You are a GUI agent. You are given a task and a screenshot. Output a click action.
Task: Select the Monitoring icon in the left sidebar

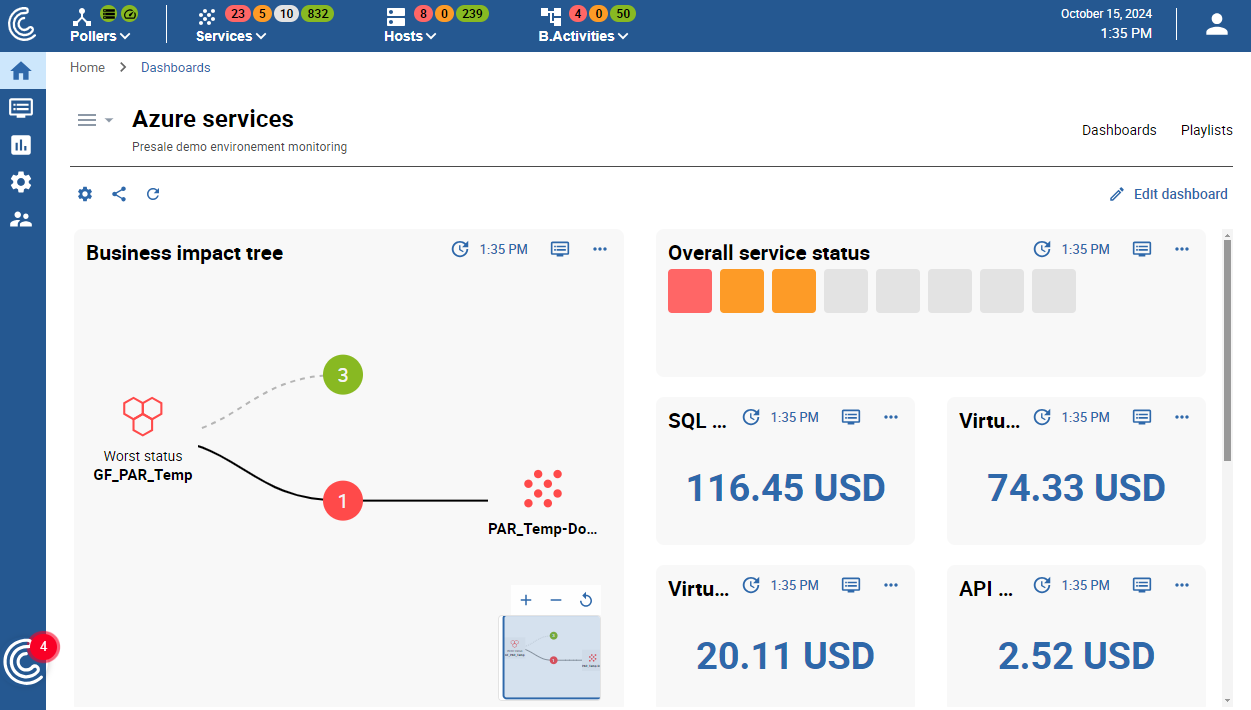pos(22,107)
